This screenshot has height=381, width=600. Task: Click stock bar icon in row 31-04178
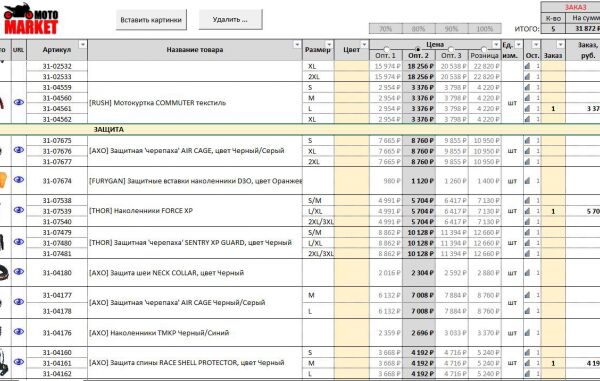(x=527, y=311)
